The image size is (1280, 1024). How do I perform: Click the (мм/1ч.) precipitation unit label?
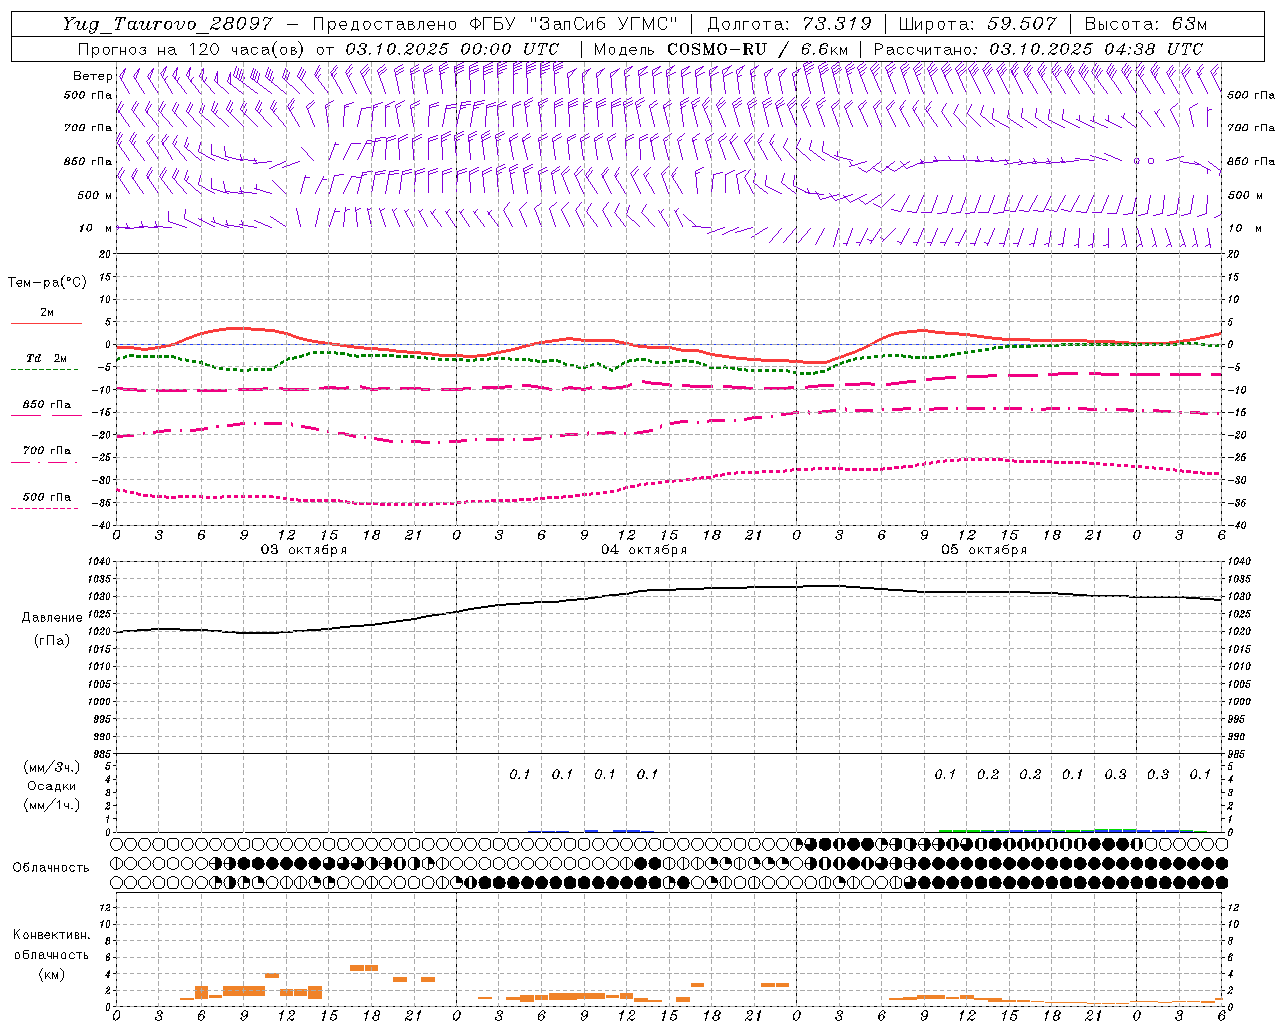coord(52,805)
